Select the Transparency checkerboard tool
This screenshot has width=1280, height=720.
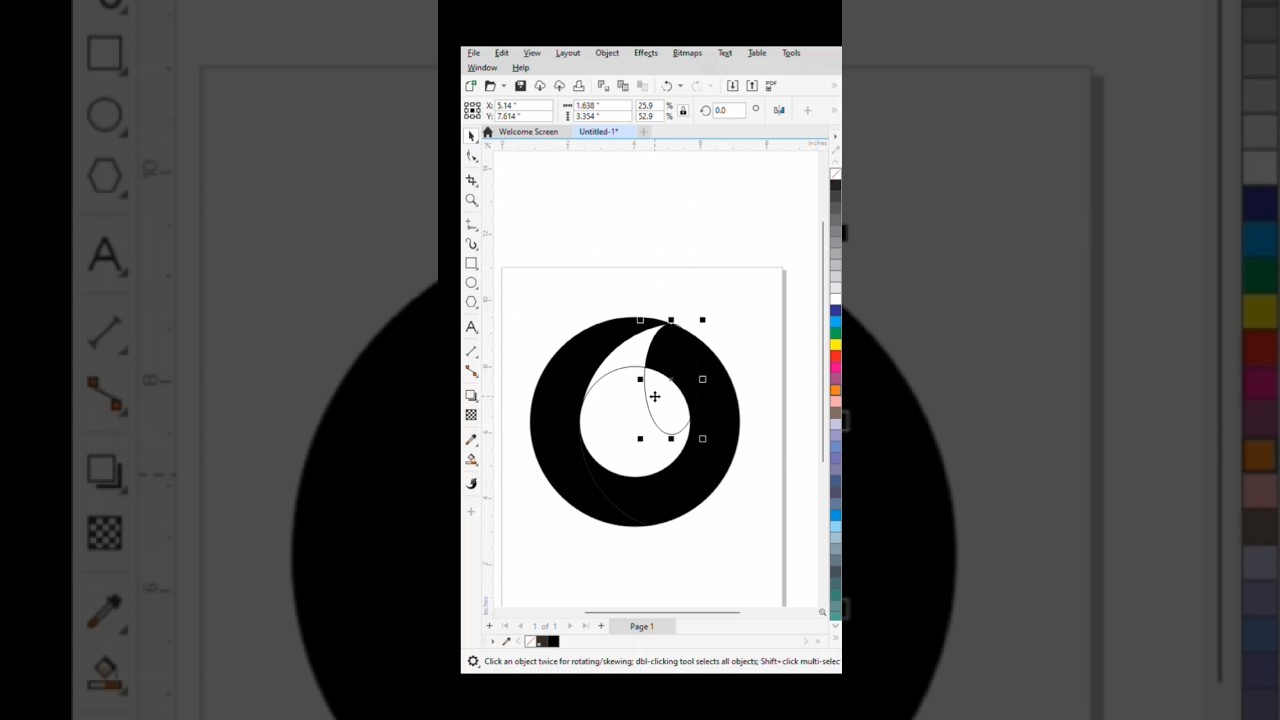(471, 415)
